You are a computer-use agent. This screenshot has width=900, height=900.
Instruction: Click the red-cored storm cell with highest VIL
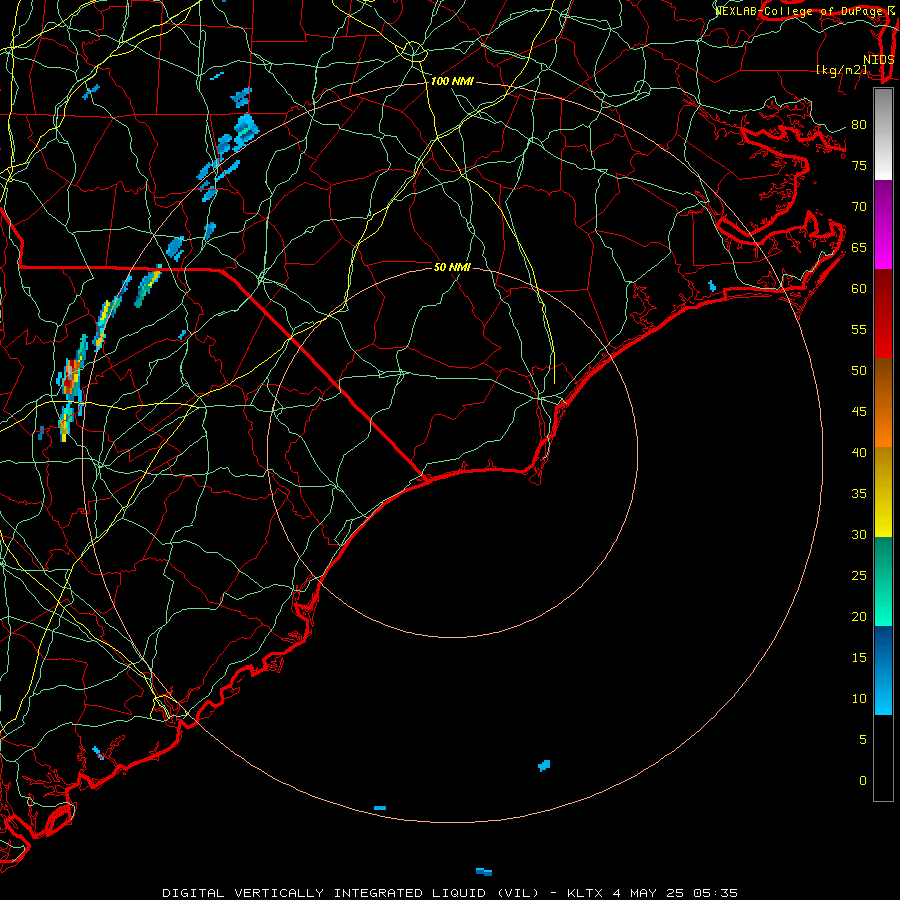click(x=71, y=379)
